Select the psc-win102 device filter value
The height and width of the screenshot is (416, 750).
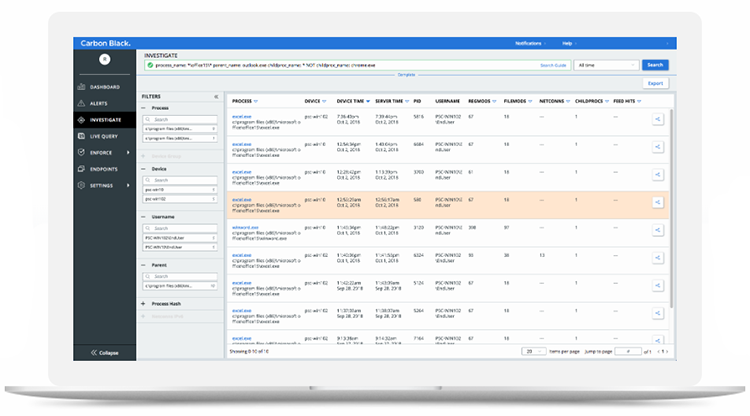(180, 199)
